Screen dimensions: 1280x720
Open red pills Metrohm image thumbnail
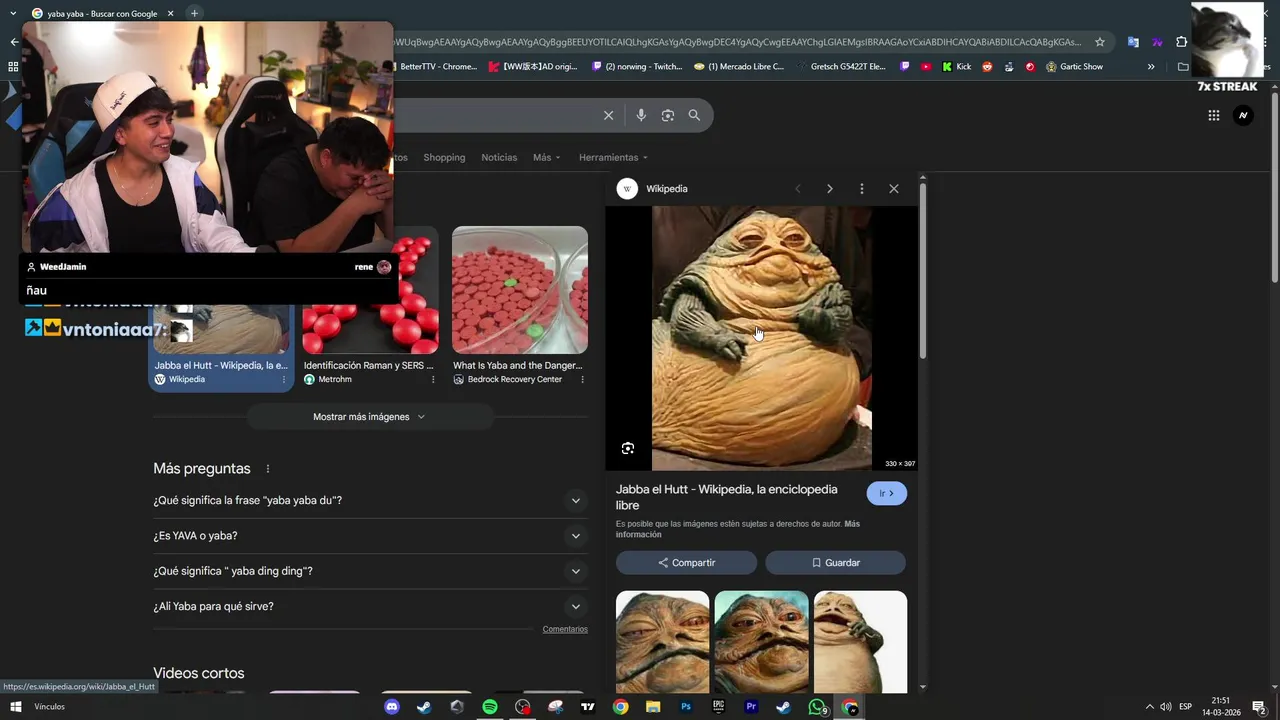pos(370,290)
